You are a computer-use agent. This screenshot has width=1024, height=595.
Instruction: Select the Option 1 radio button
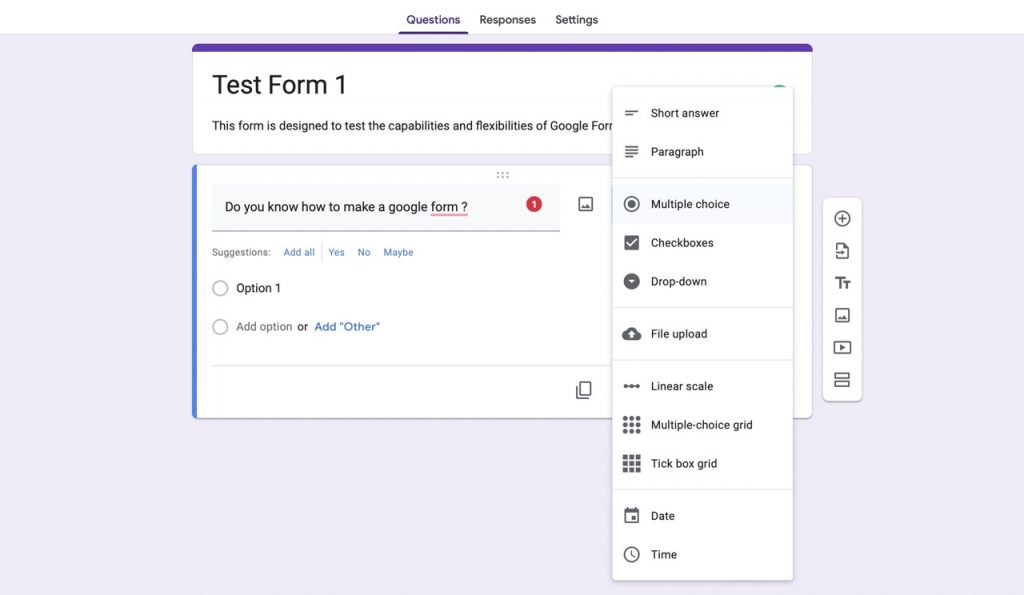(220, 288)
